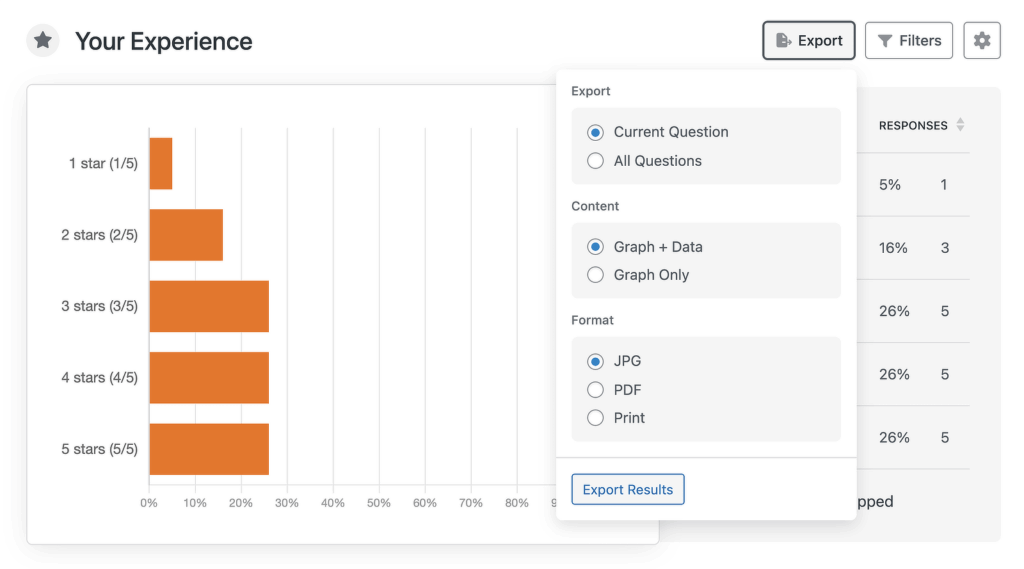
Task: Click the 4 stars (4/5) axis label
Action: [99, 378]
